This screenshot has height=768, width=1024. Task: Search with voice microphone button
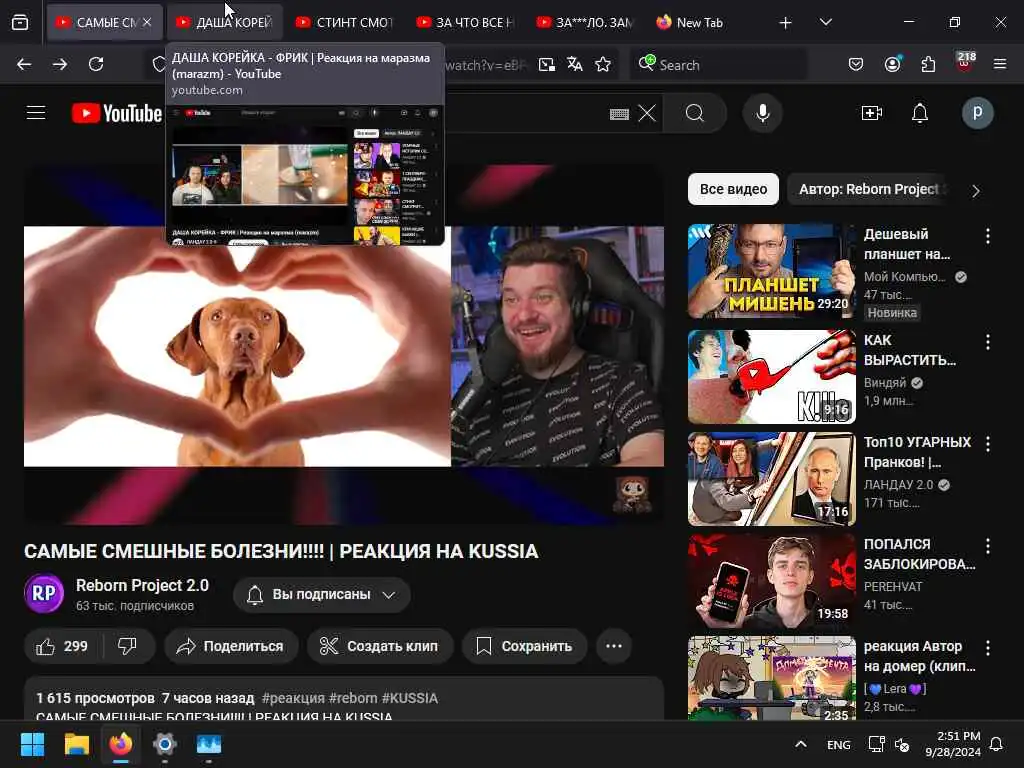click(763, 114)
